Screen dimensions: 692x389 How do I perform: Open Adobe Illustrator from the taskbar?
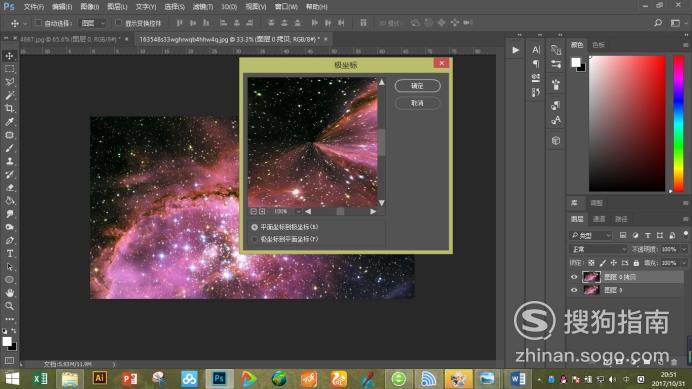coord(99,378)
